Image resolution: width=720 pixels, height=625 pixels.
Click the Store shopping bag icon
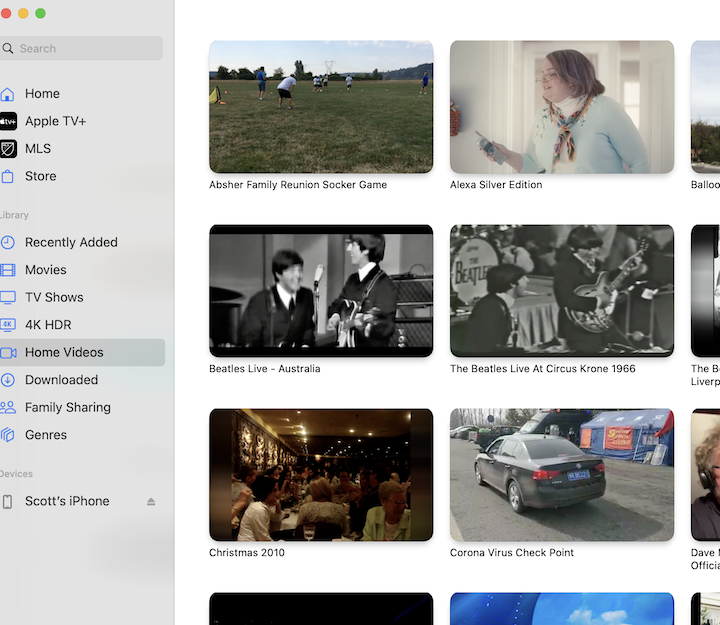click(7, 176)
